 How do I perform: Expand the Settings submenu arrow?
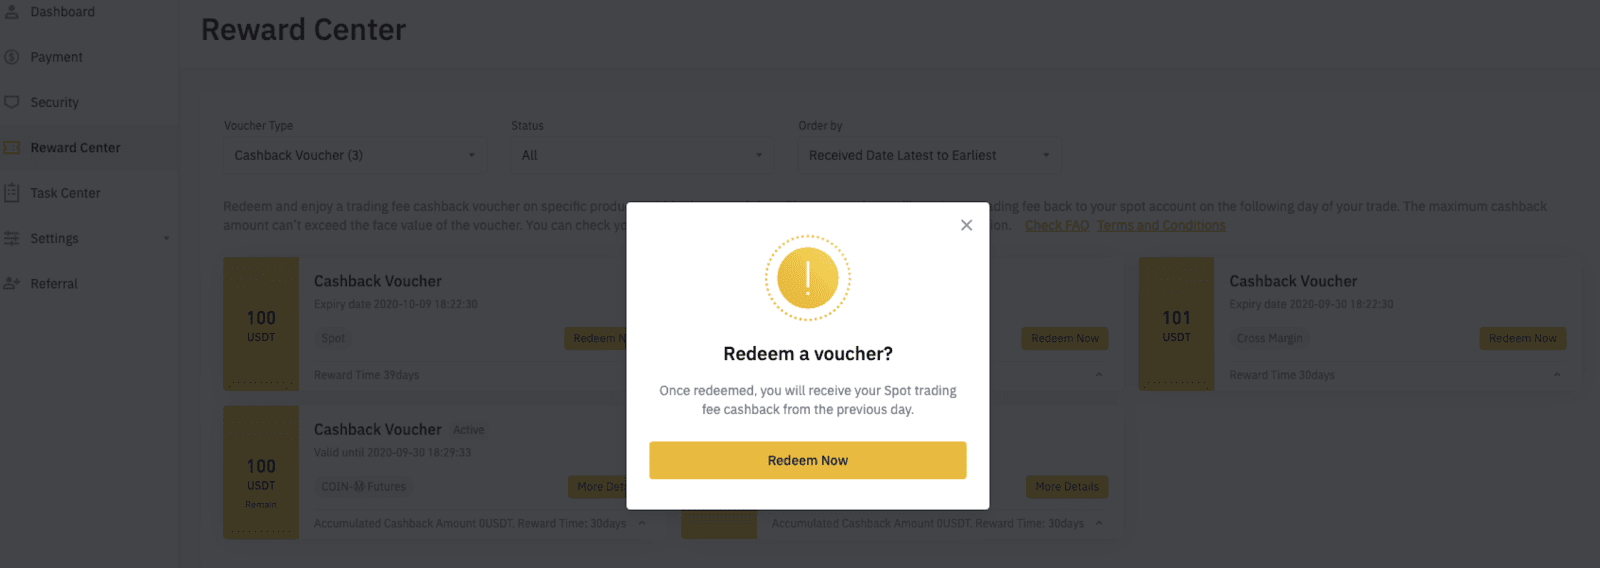coord(166,238)
